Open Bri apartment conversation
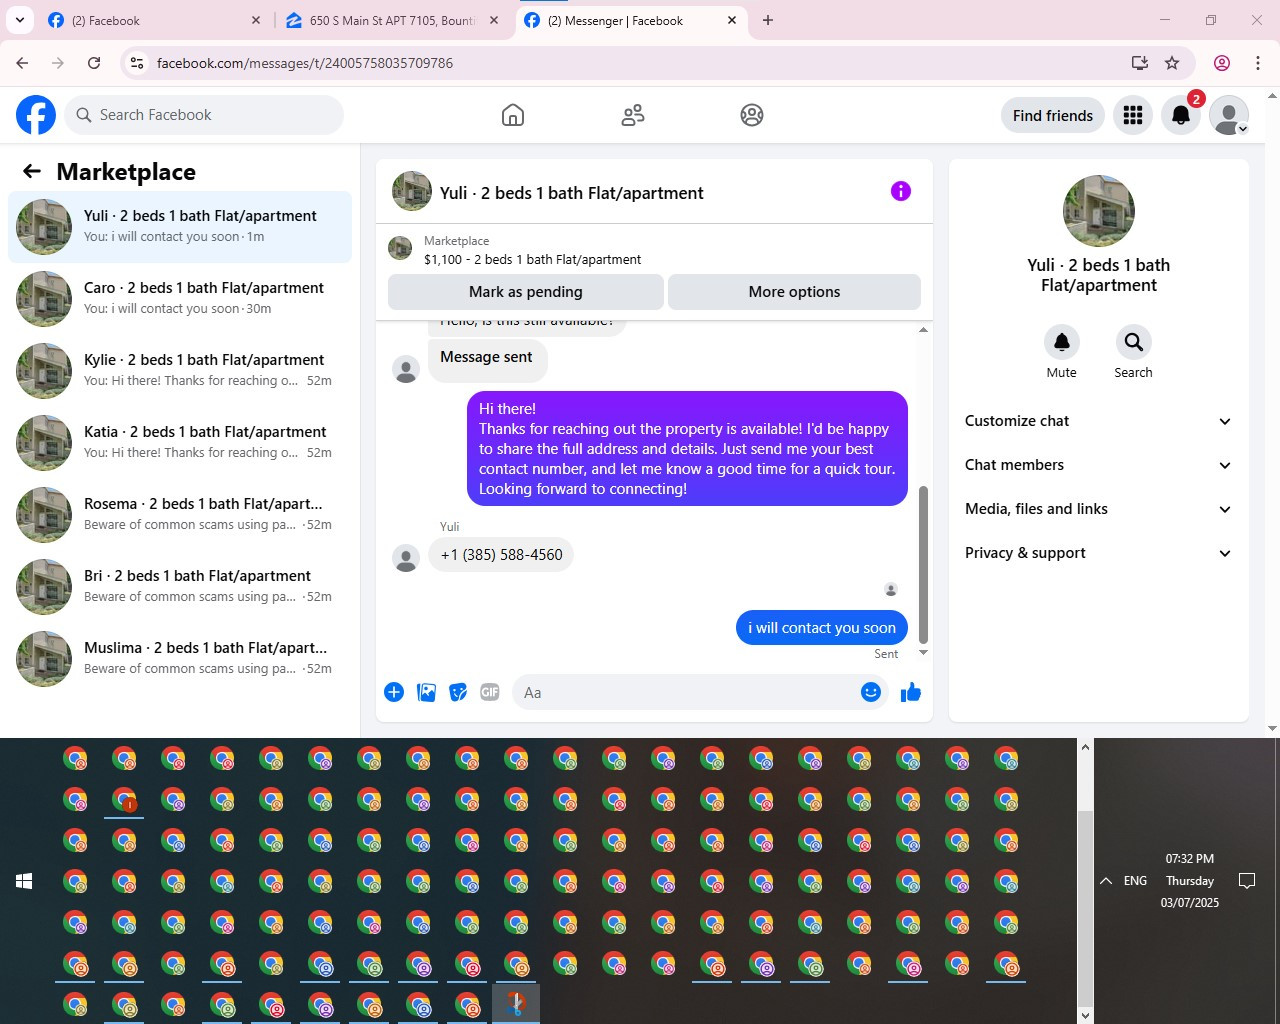Image resolution: width=1280 pixels, height=1024 pixels. tap(180, 587)
